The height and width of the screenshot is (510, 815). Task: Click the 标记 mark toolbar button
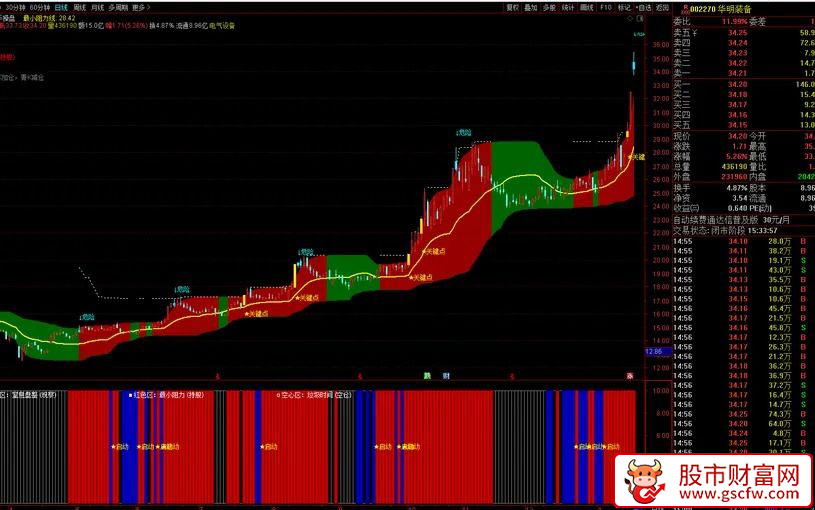[624, 8]
